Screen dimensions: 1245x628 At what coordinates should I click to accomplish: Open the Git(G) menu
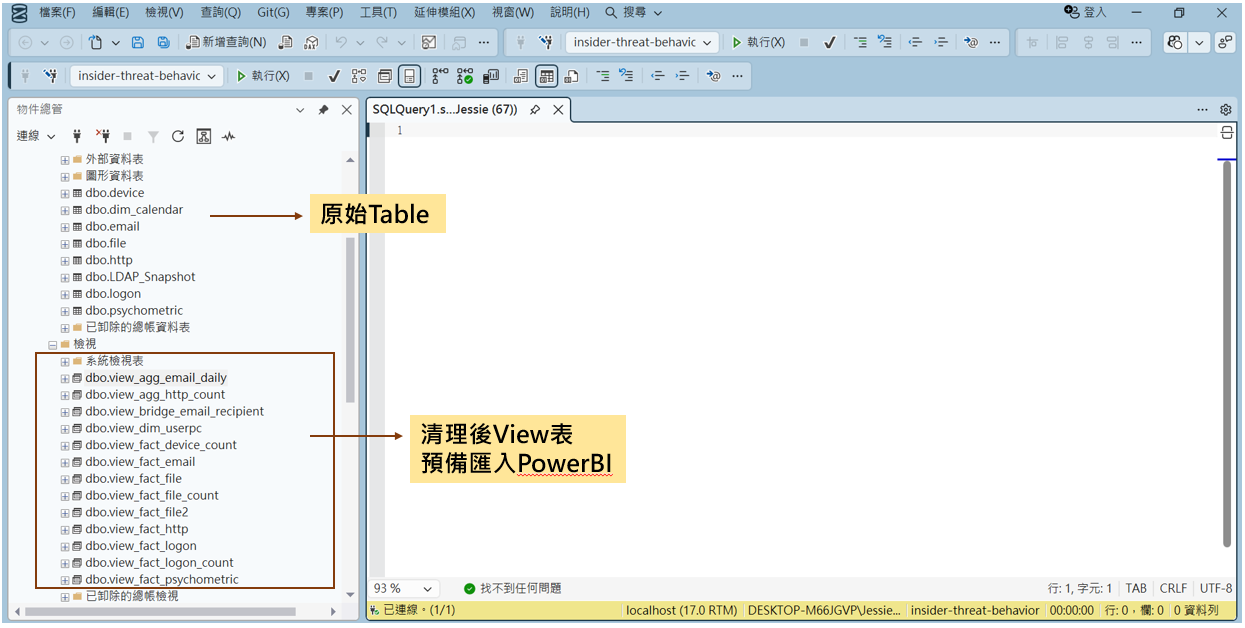pos(273,12)
